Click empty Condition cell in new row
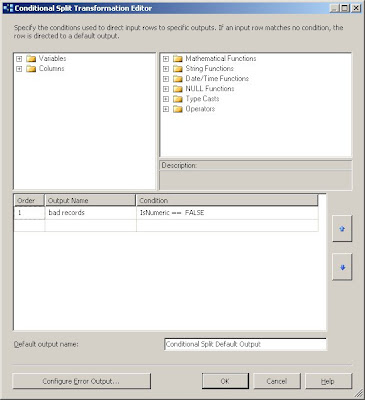The width and height of the screenshot is (365, 400). 227,225
